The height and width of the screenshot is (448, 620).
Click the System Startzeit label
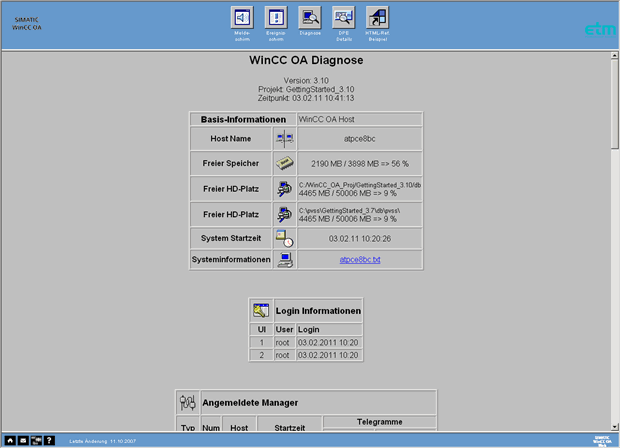pyautogui.click(x=231, y=238)
